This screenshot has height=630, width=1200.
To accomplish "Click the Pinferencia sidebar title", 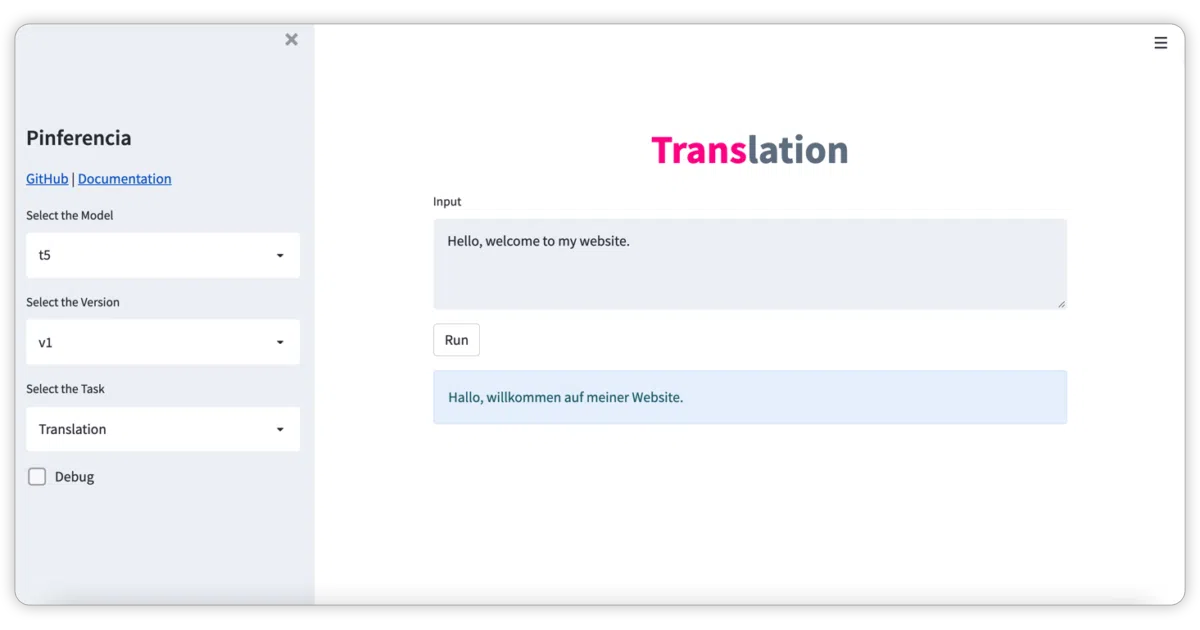I will tap(79, 138).
